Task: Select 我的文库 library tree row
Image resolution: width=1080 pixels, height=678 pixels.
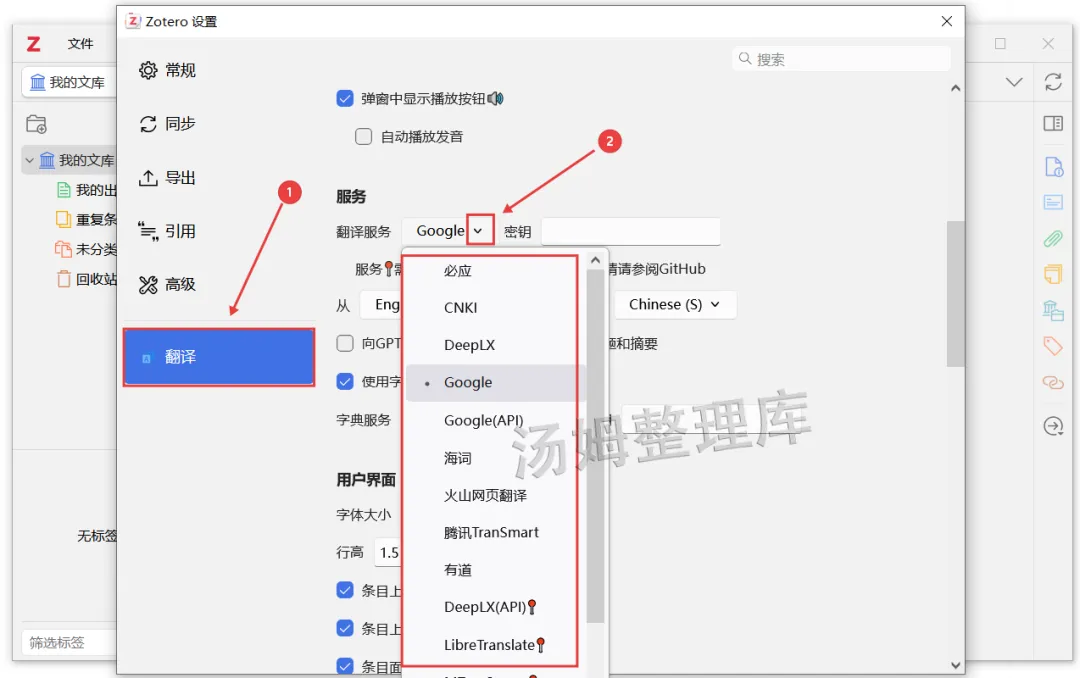Action: point(70,161)
